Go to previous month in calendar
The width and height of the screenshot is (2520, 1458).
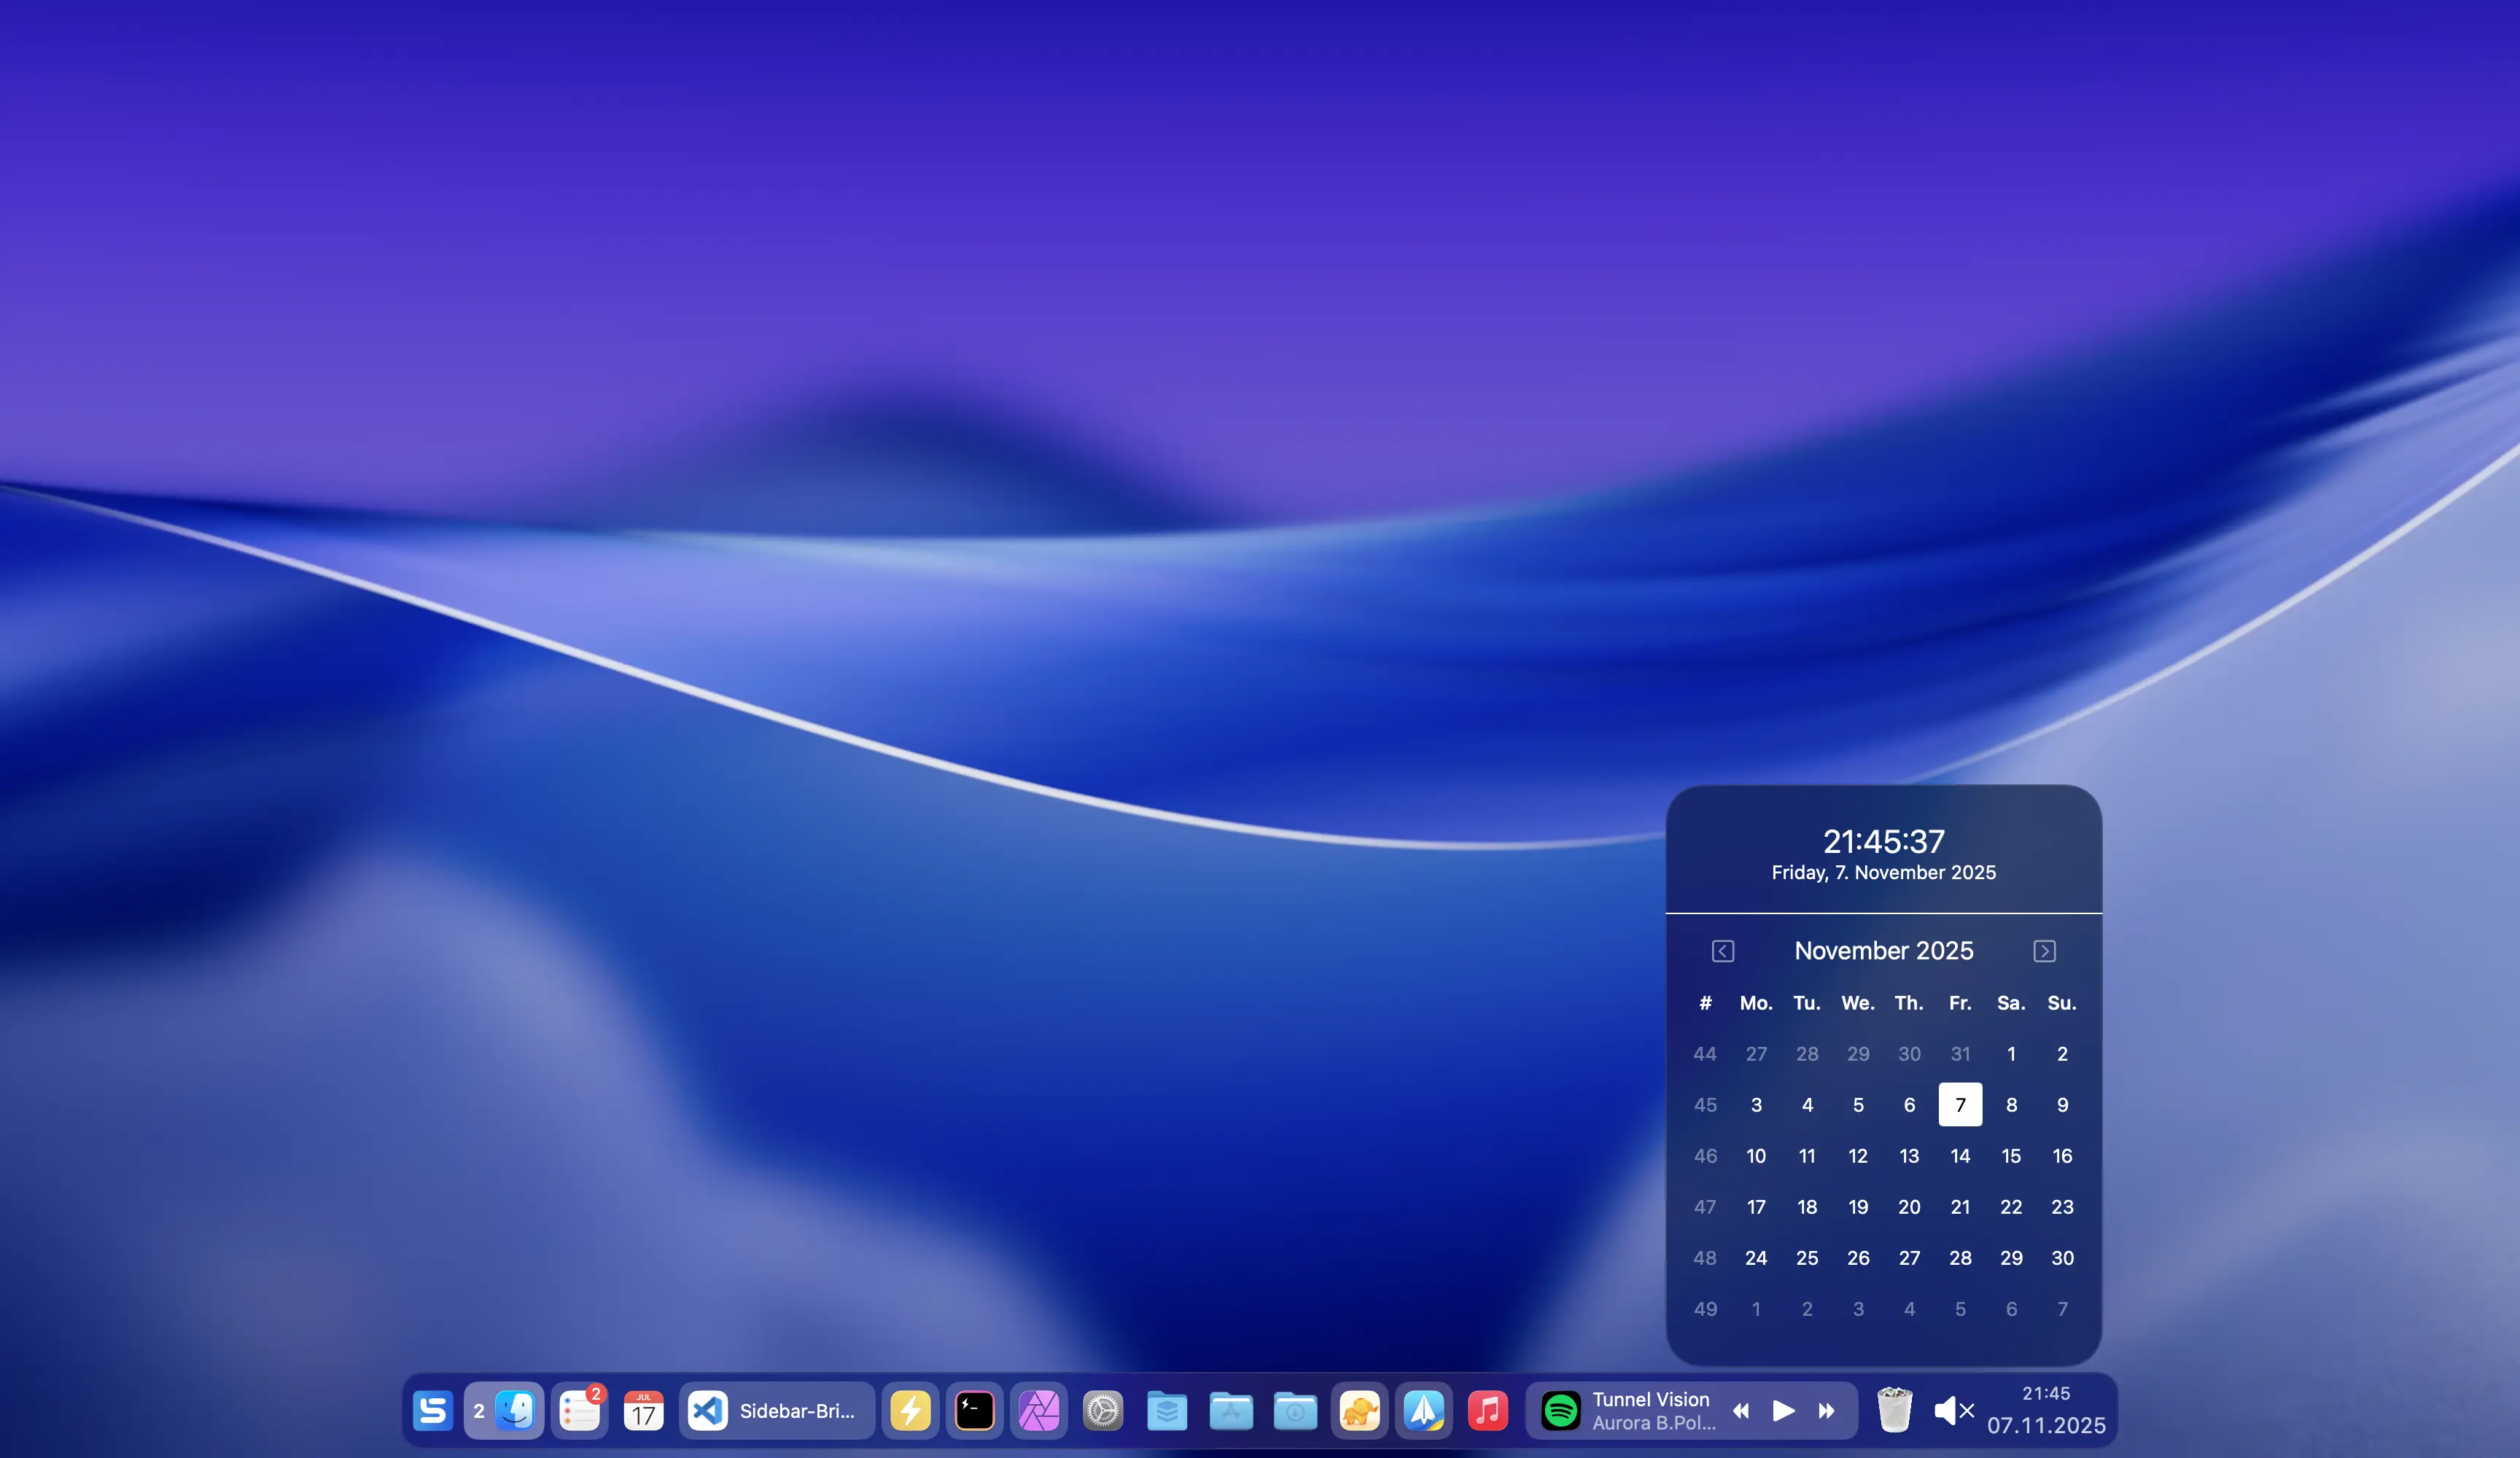[1722, 951]
